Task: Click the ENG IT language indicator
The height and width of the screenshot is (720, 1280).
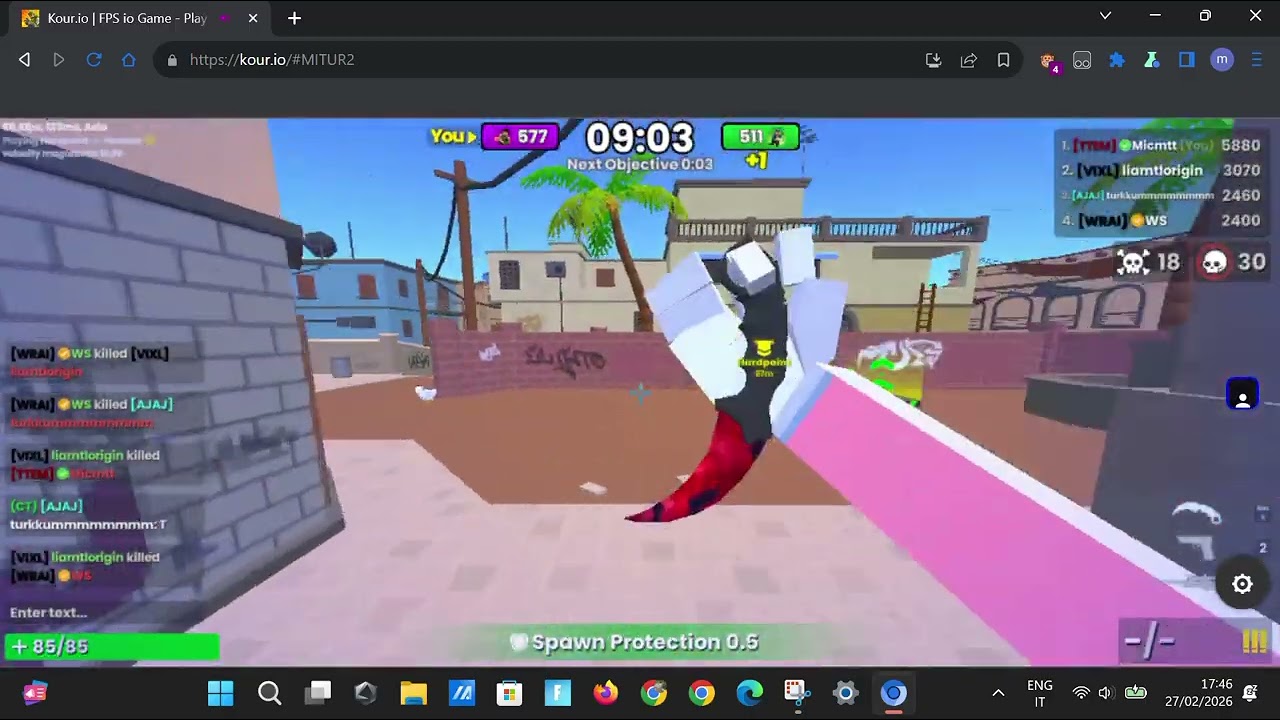Action: tap(1040, 693)
